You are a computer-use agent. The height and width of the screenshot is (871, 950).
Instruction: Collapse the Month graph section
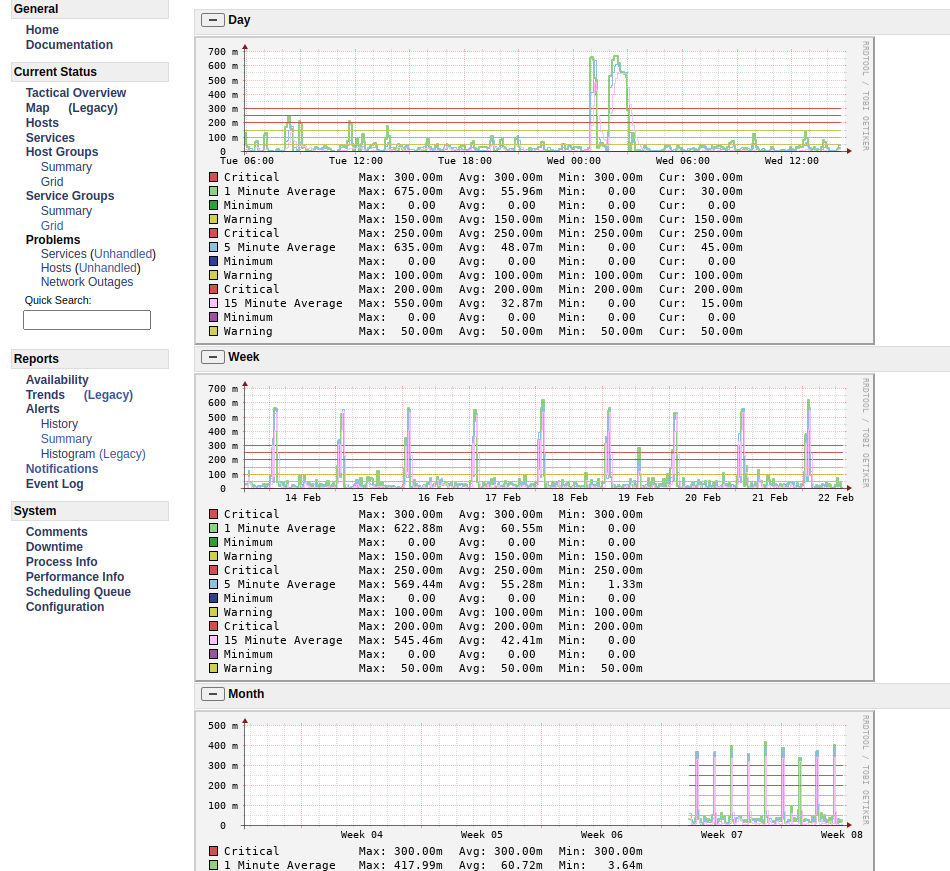(x=213, y=693)
